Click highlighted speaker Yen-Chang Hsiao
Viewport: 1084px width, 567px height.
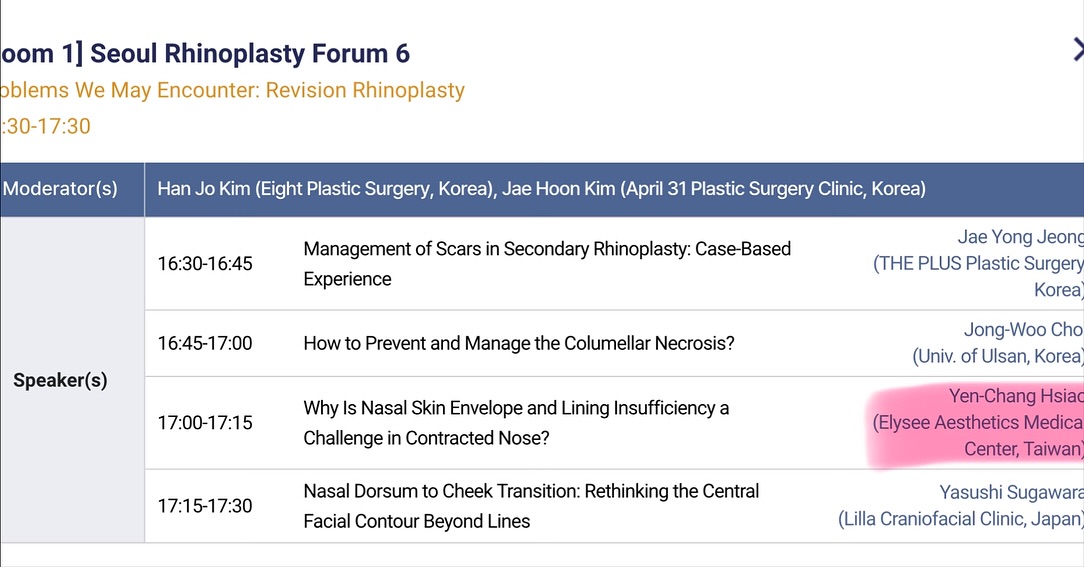click(1015, 397)
